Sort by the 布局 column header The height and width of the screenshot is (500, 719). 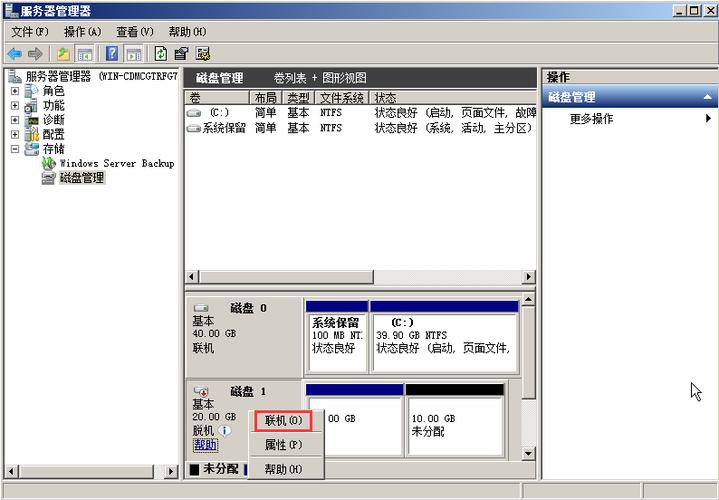[265, 98]
